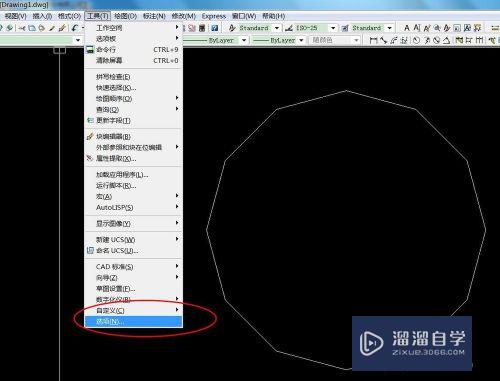Expand the 工作空间 submenu

(x=133, y=28)
